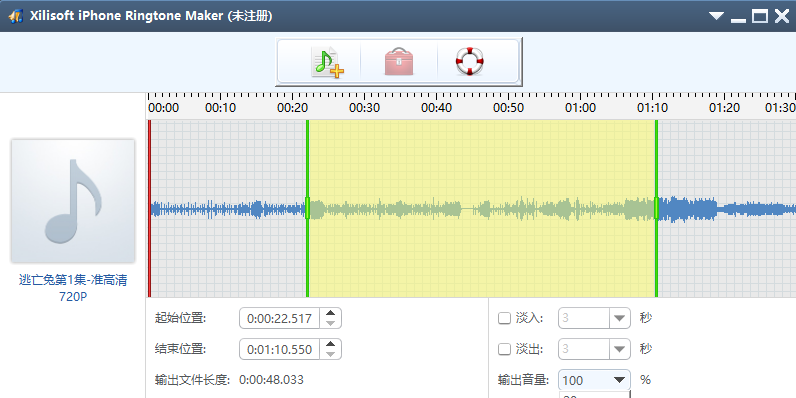The width and height of the screenshot is (796, 398).
Task: Click the 起始位置 time input field
Action: (280, 318)
